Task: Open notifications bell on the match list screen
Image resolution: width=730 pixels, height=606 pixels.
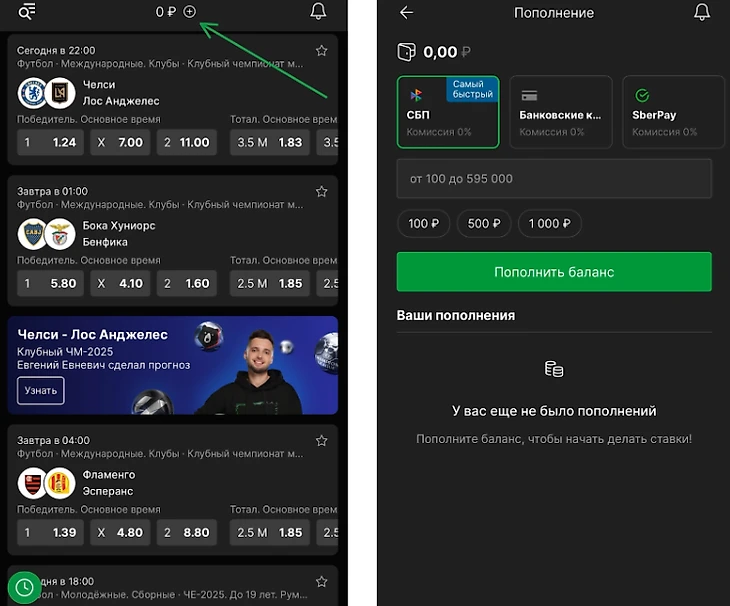Action: tap(318, 12)
